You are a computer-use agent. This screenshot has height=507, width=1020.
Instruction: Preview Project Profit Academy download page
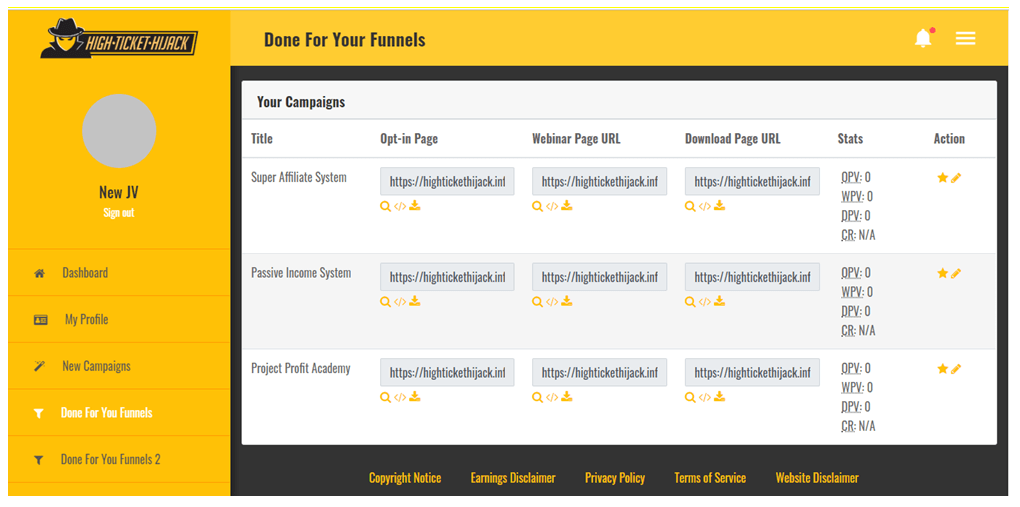tap(690, 398)
